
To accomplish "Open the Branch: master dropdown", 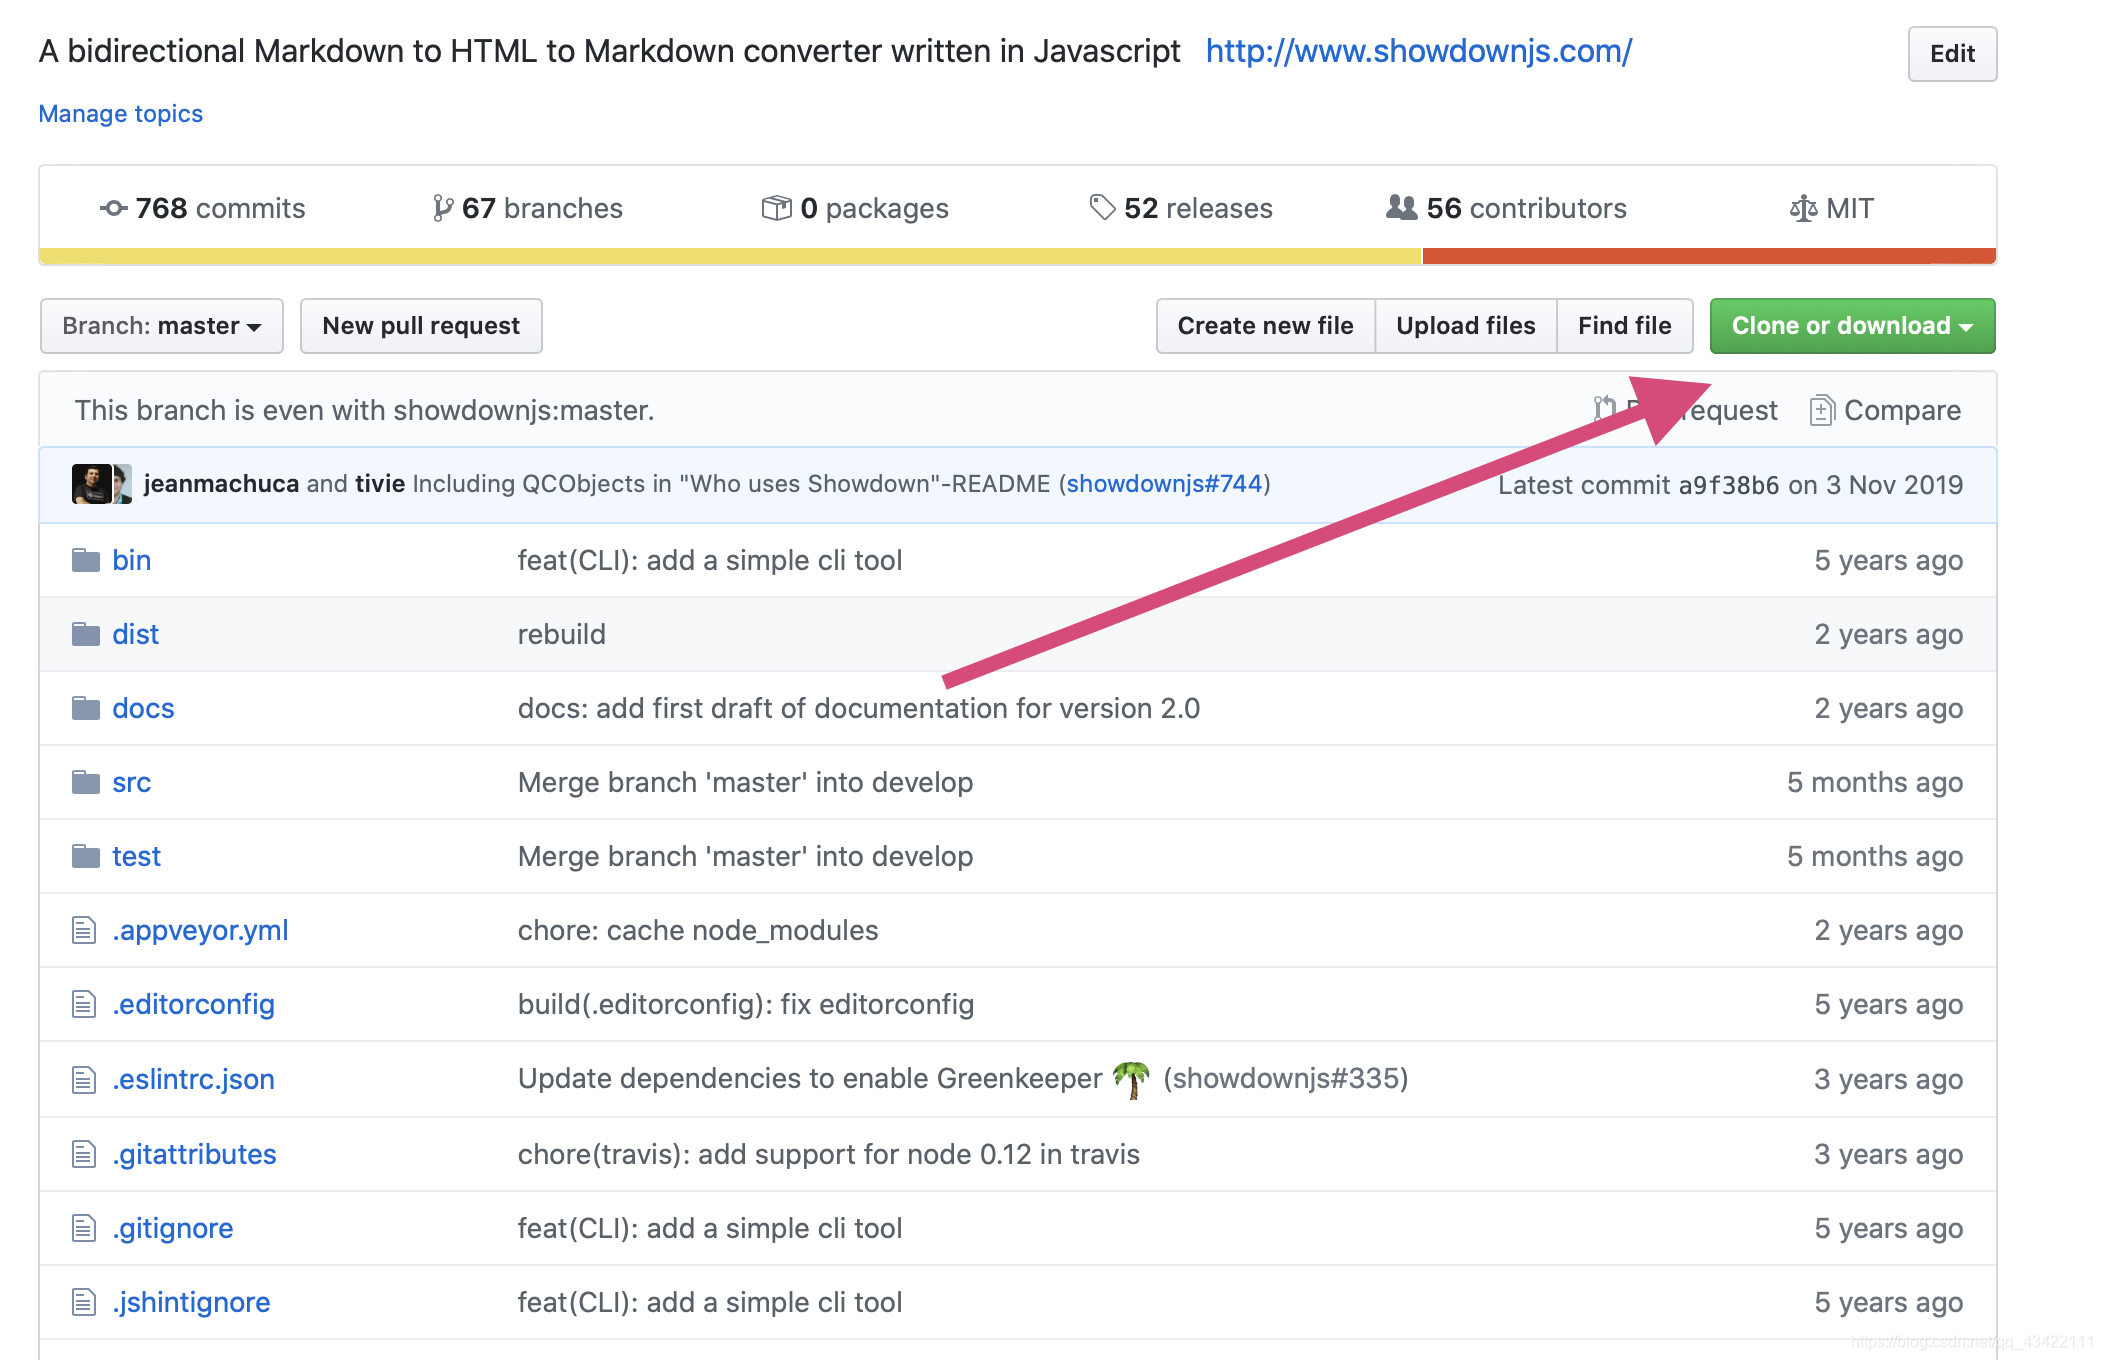I will (162, 326).
